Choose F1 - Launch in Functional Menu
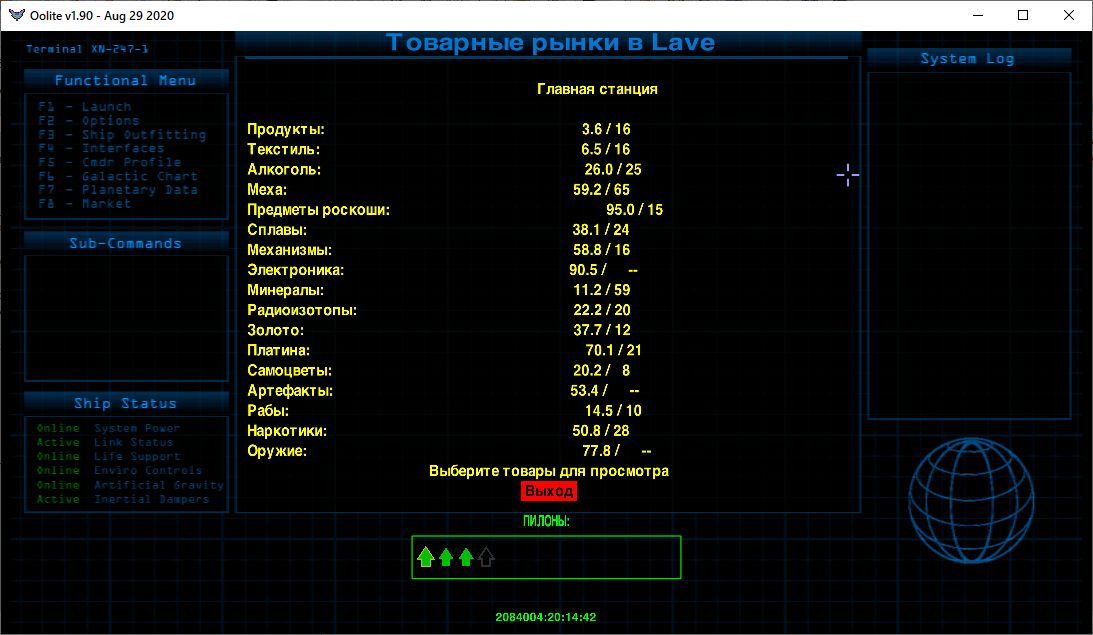Image resolution: width=1093 pixels, height=635 pixels. pos(85,107)
